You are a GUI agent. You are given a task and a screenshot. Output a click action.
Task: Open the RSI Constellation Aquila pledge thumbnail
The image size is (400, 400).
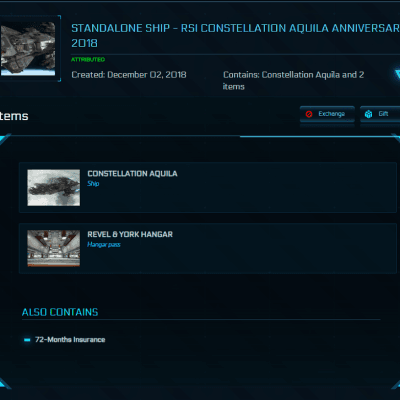click(28, 49)
